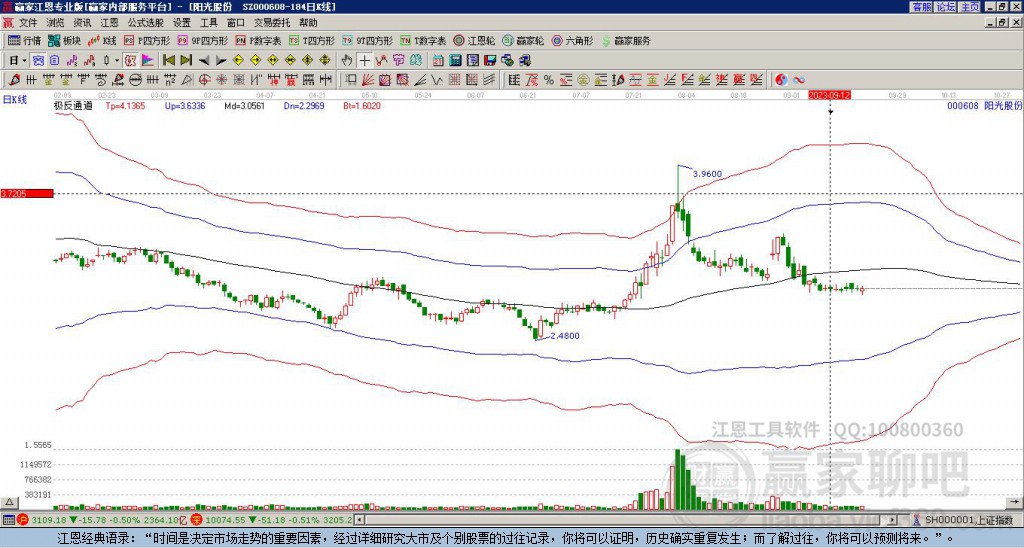1024x548 pixels.
Task: Click the blue infinity loop icon
Action: (x=799, y=80)
